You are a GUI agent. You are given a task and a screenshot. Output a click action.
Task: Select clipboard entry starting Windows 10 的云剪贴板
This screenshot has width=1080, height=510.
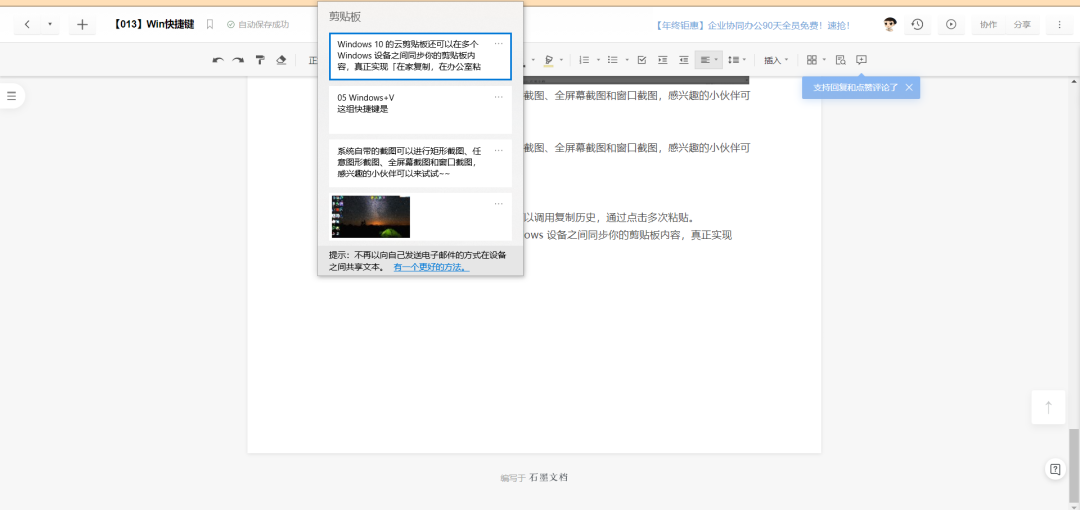click(x=420, y=56)
